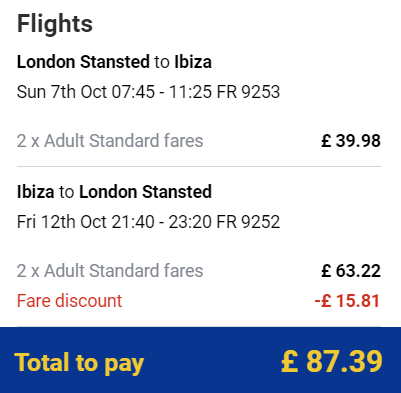Image resolution: width=401 pixels, height=393 pixels.
Task: Click flight number FR 9252
Action: 248,222
